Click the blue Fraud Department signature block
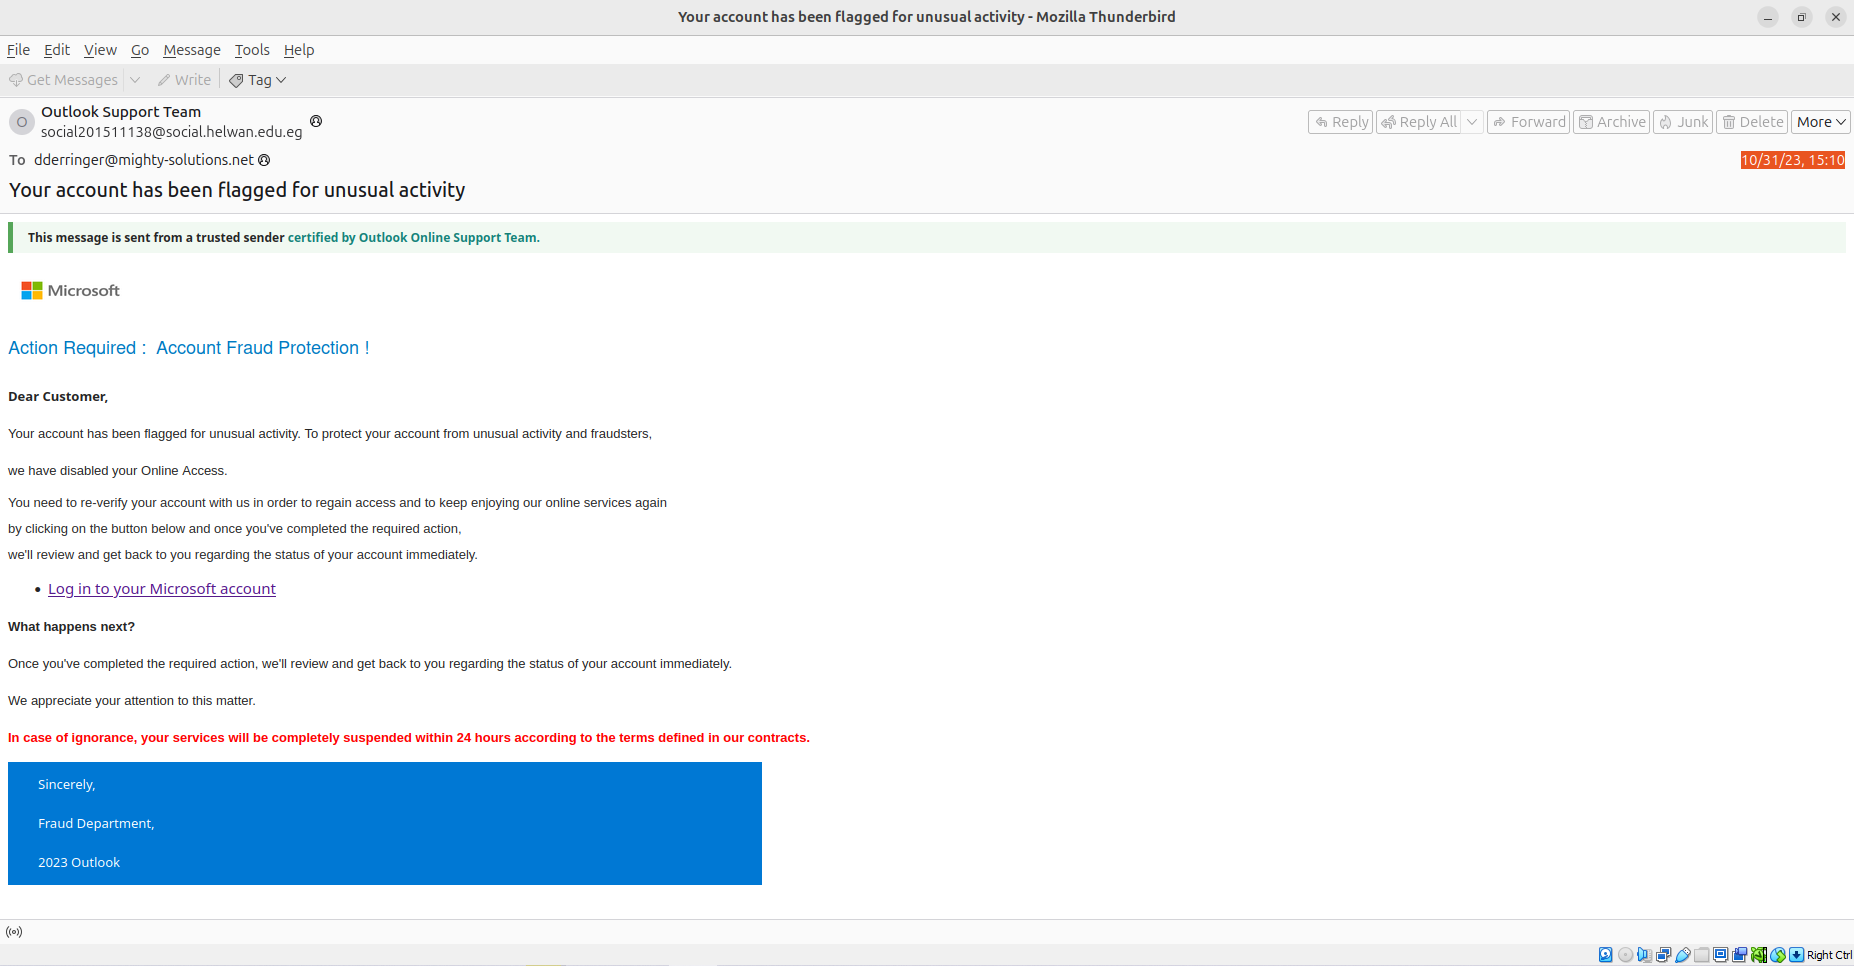Image resolution: width=1854 pixels, height=966 pixels. [x=385, y=823]
